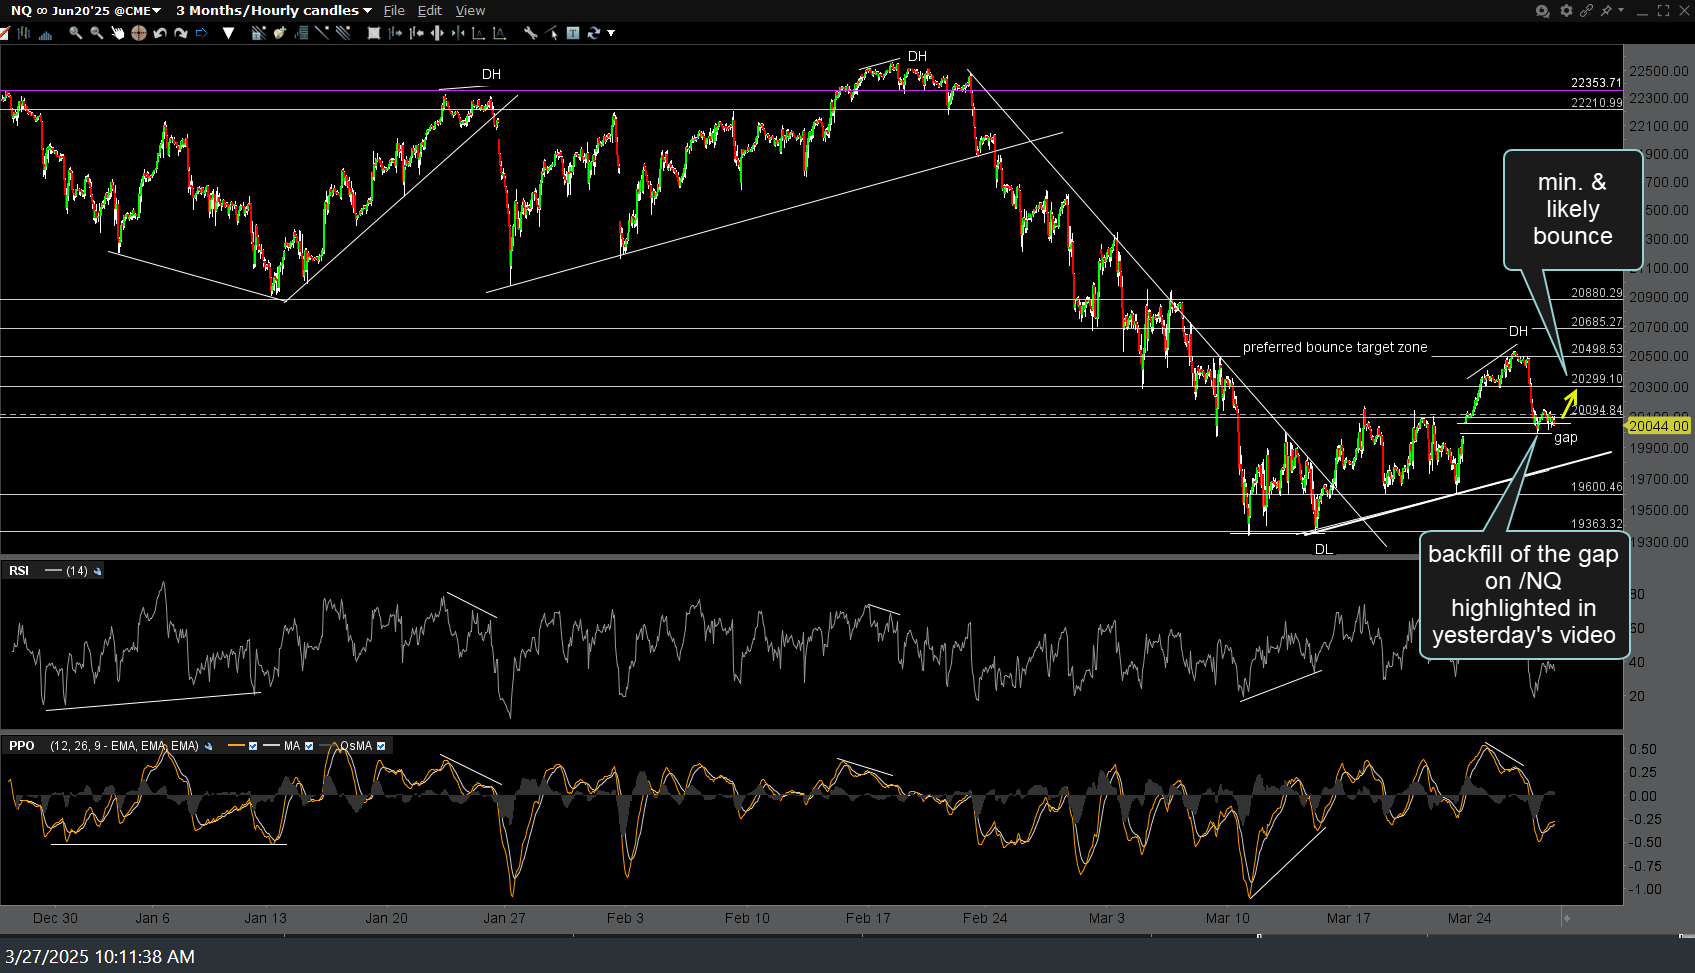Select the hand pan tool
Screen dimensions: 1695x973
point(117,33)
